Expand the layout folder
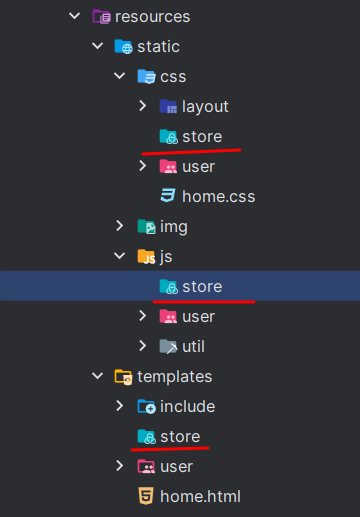Screen dimensions: 360x517 pos(143,106)
